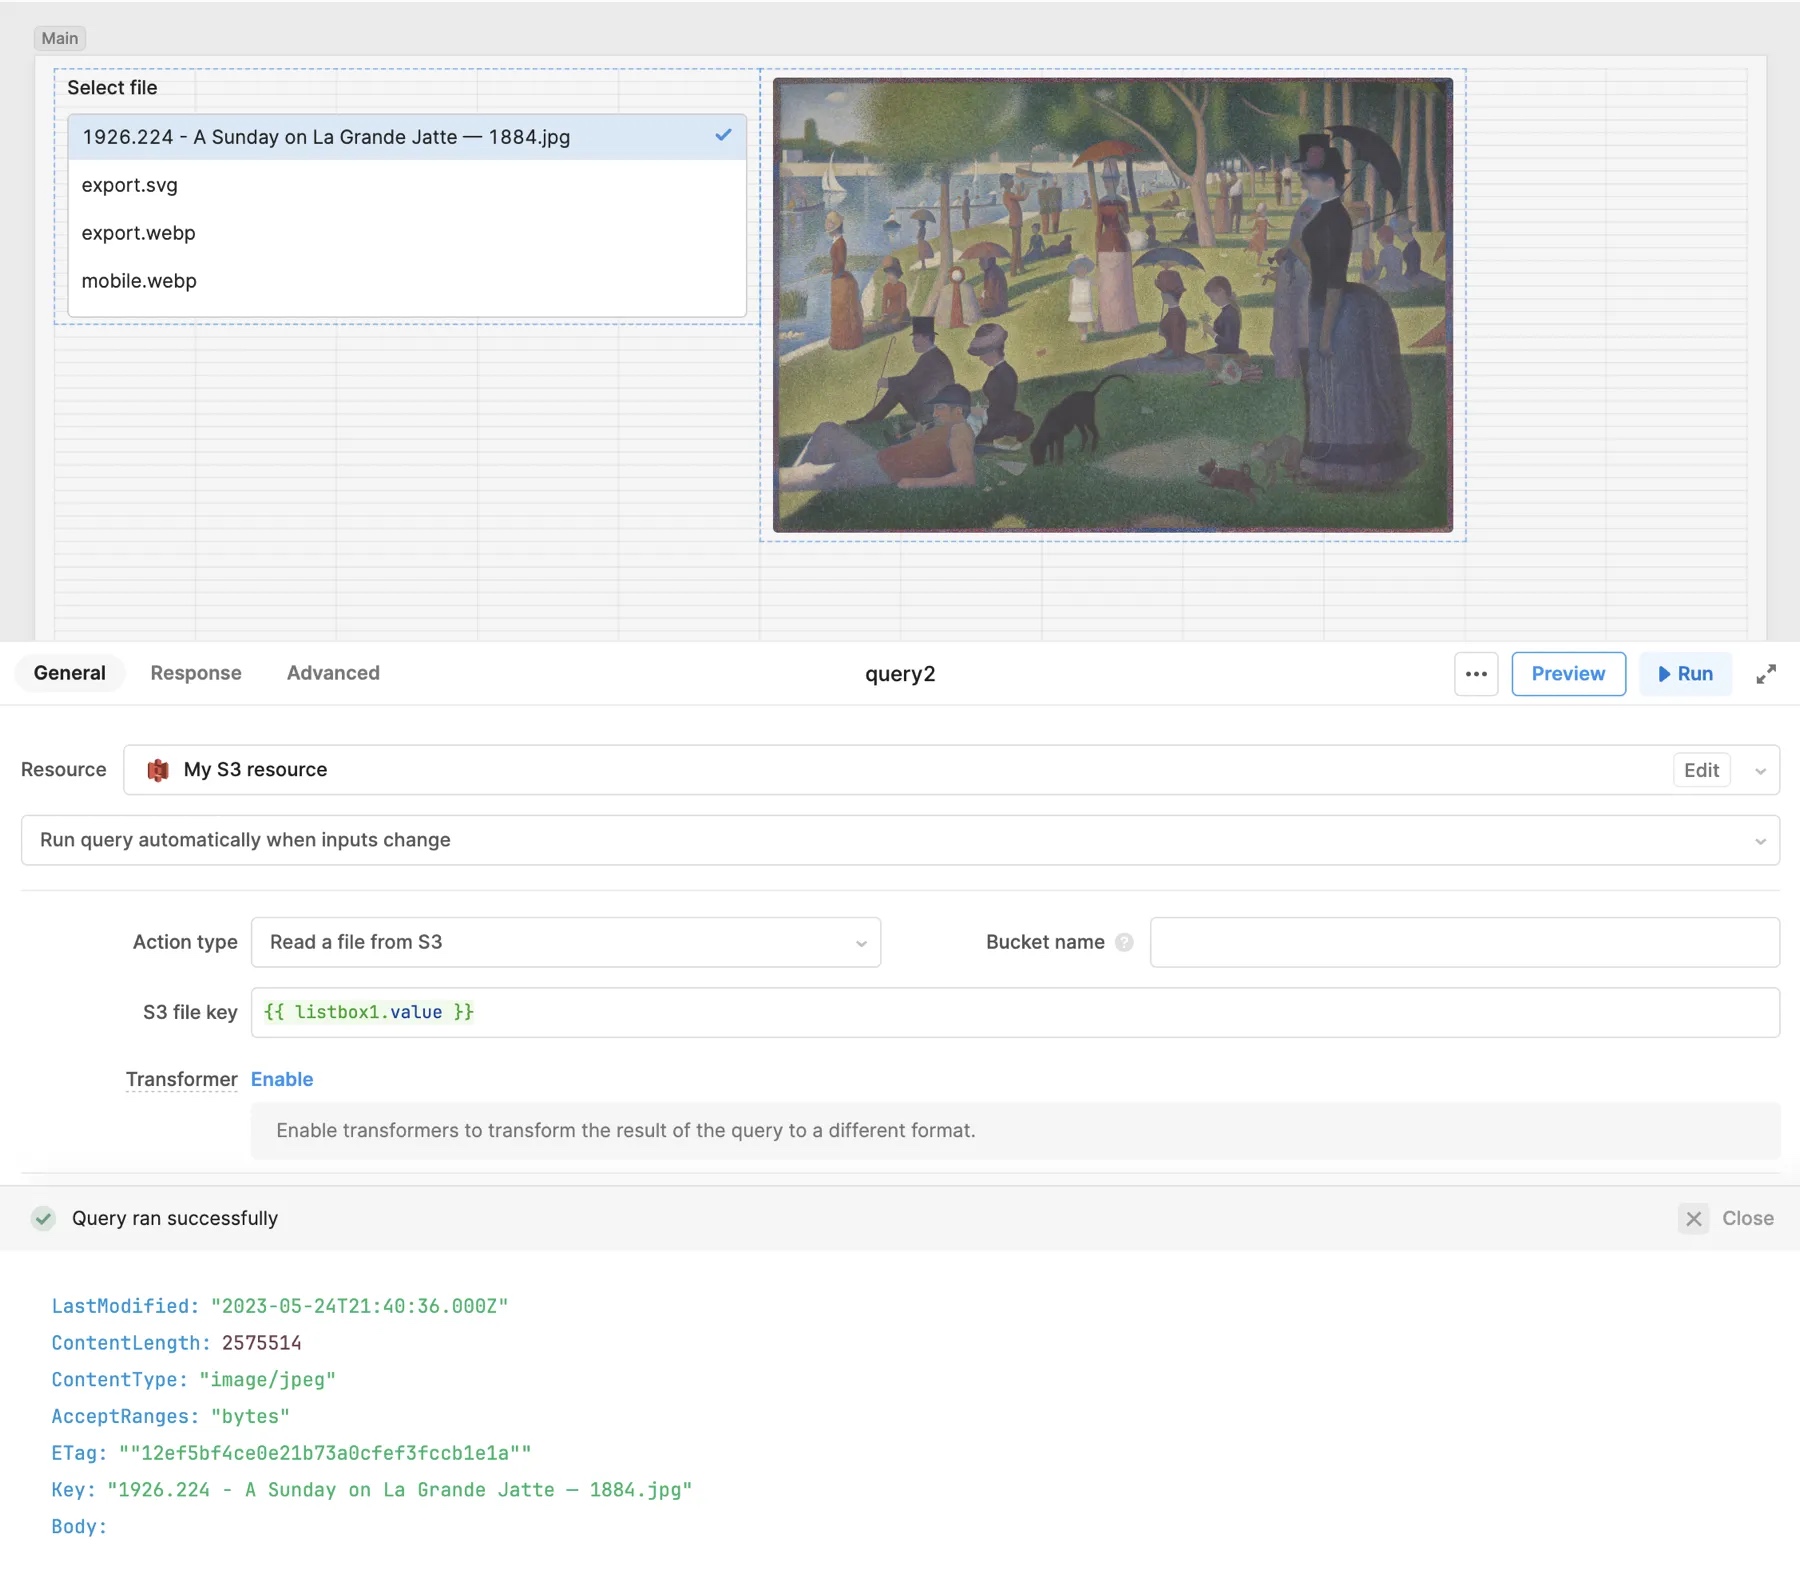Open the Action type dropdown

coord(566,942)
